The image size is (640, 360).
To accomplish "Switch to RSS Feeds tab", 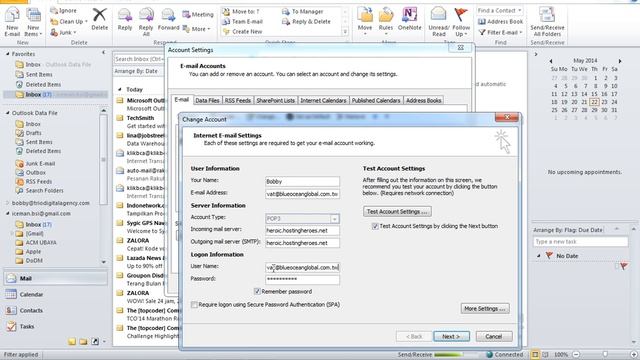I will (238, 100).
